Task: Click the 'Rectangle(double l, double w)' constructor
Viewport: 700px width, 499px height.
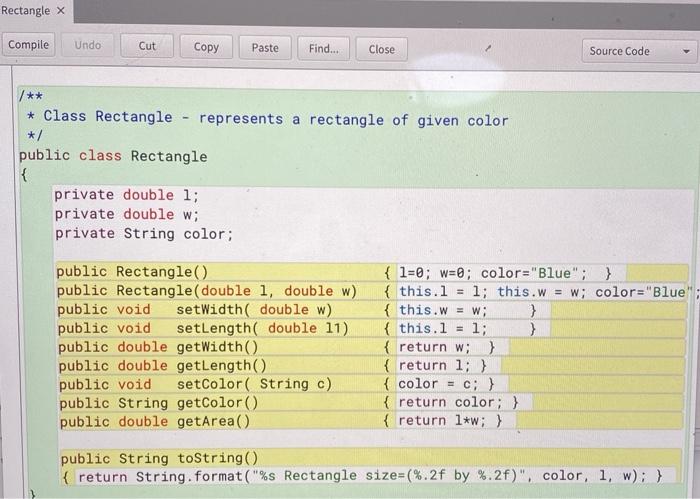Action: 207,291
